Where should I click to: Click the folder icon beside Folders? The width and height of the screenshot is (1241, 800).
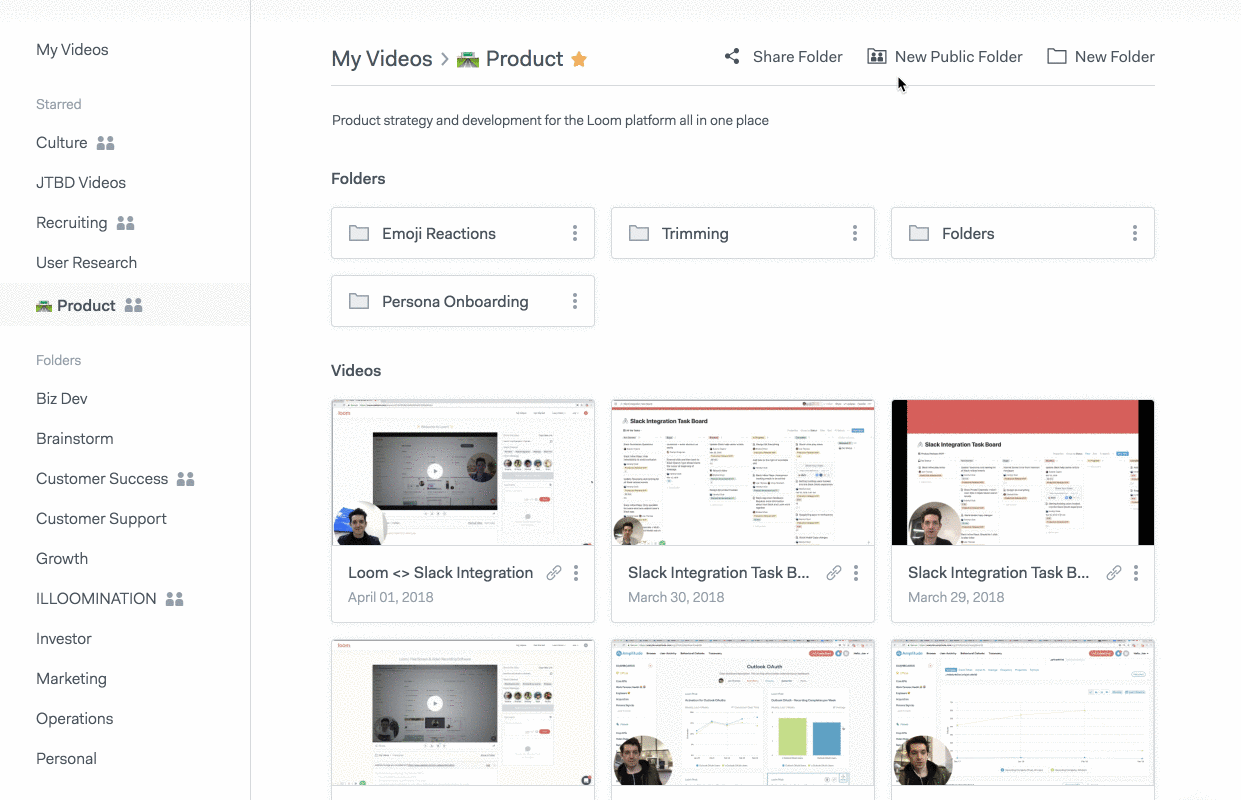tap(919, 233)
